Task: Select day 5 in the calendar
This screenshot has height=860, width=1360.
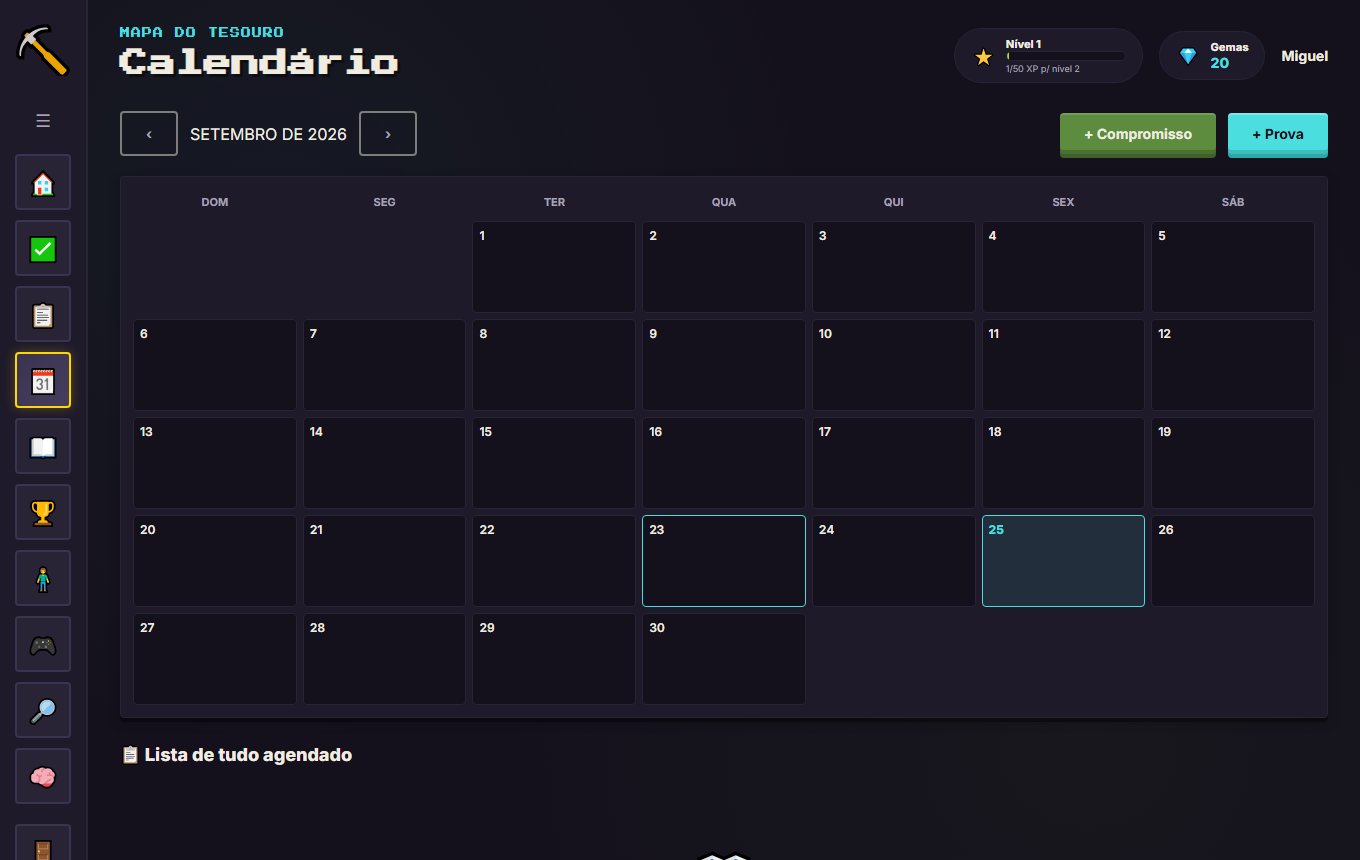Action: point(1233,267)
